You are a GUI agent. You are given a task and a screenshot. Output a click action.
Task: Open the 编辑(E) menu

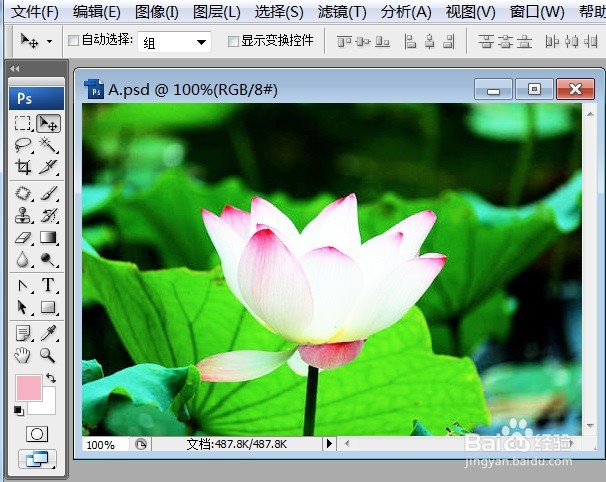coord(97,12)
